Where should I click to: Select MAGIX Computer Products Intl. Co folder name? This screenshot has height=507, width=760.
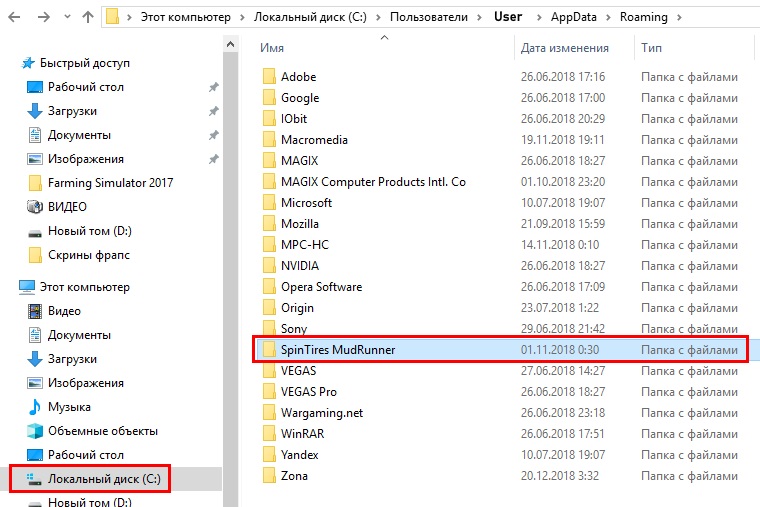tap(373, 182)
